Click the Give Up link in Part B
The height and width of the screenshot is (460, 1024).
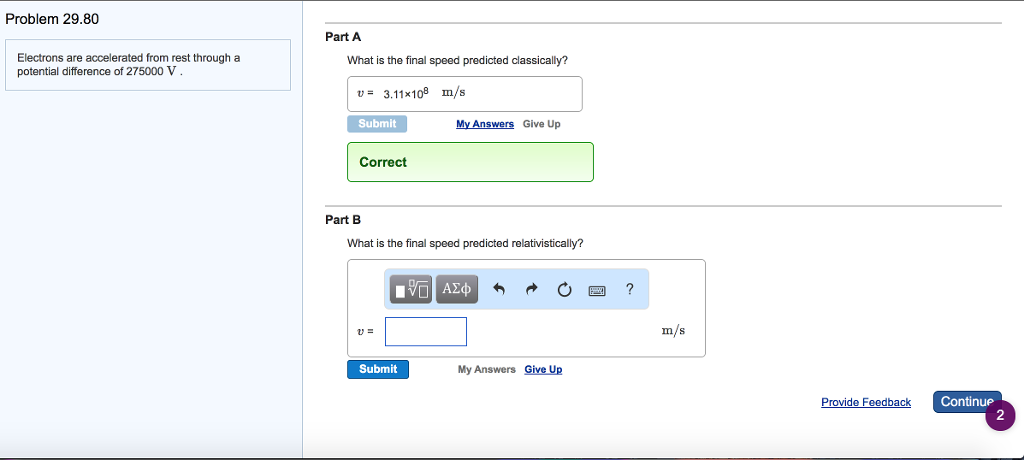[x=543, y=369]
